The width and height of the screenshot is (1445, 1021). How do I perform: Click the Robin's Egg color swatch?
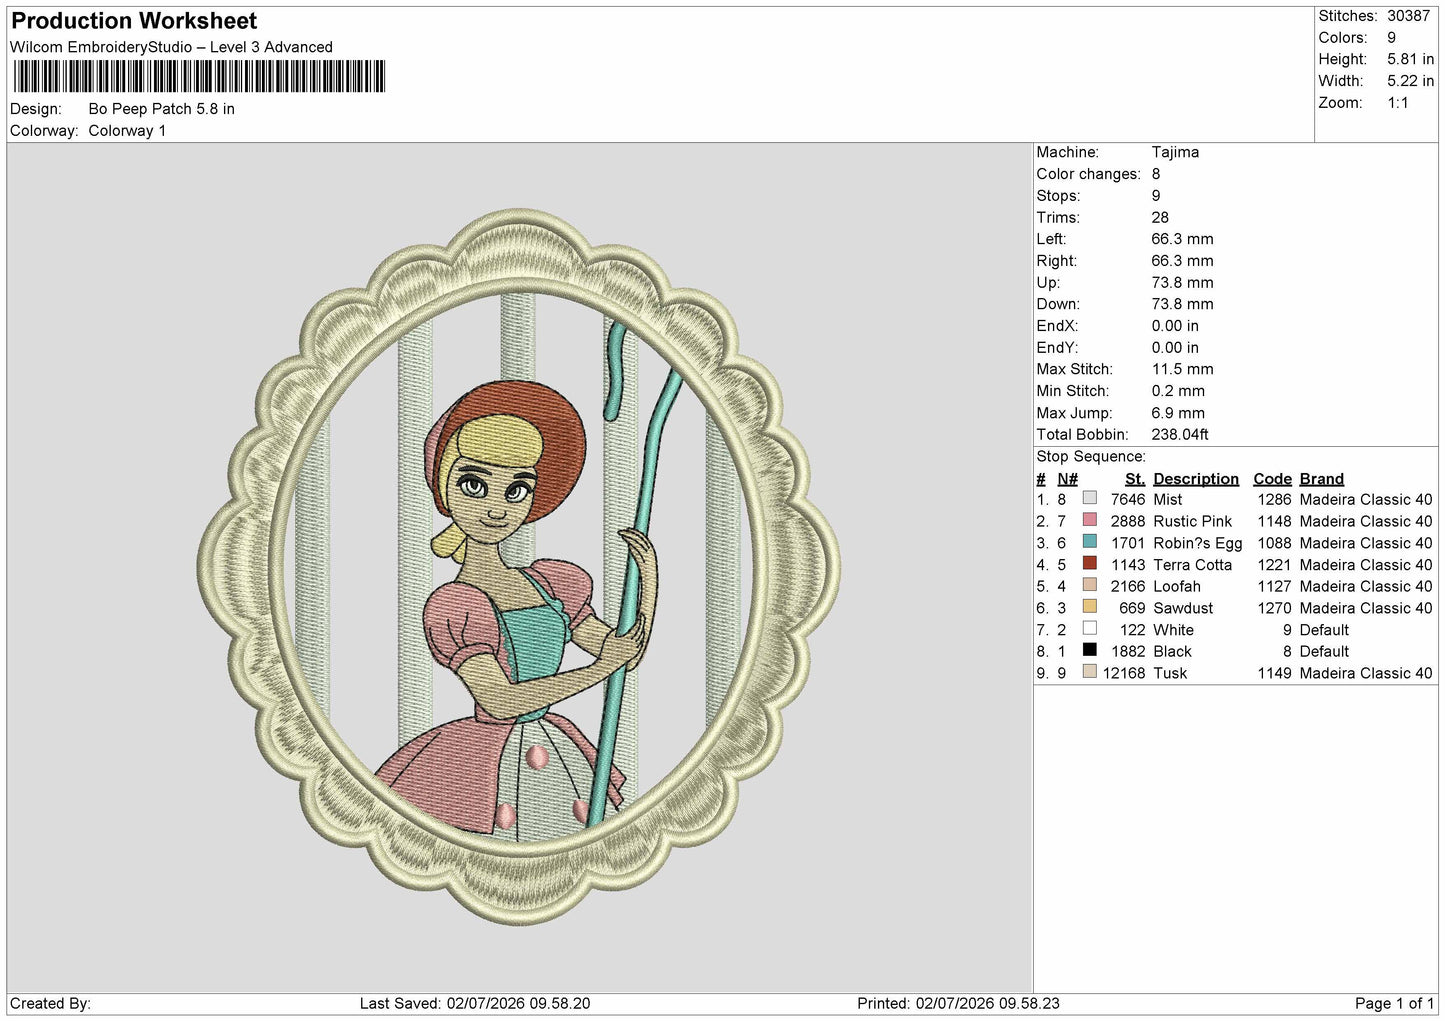pos(1090,542)
